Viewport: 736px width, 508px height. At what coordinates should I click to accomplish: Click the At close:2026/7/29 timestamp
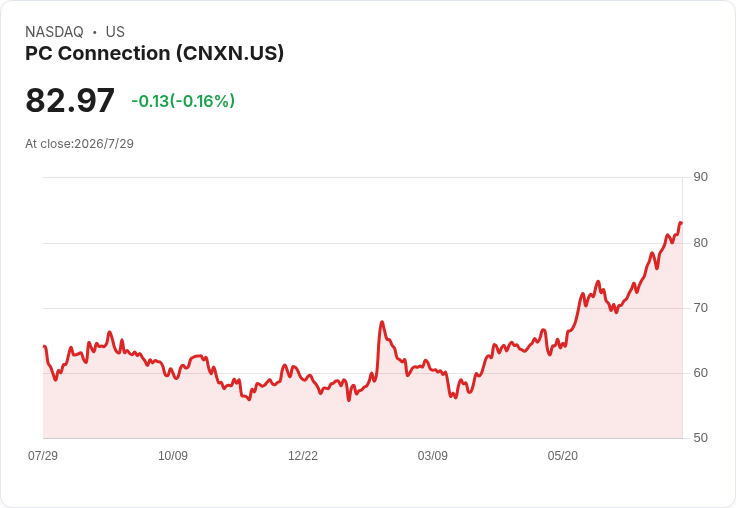click(x=79, y=144)
